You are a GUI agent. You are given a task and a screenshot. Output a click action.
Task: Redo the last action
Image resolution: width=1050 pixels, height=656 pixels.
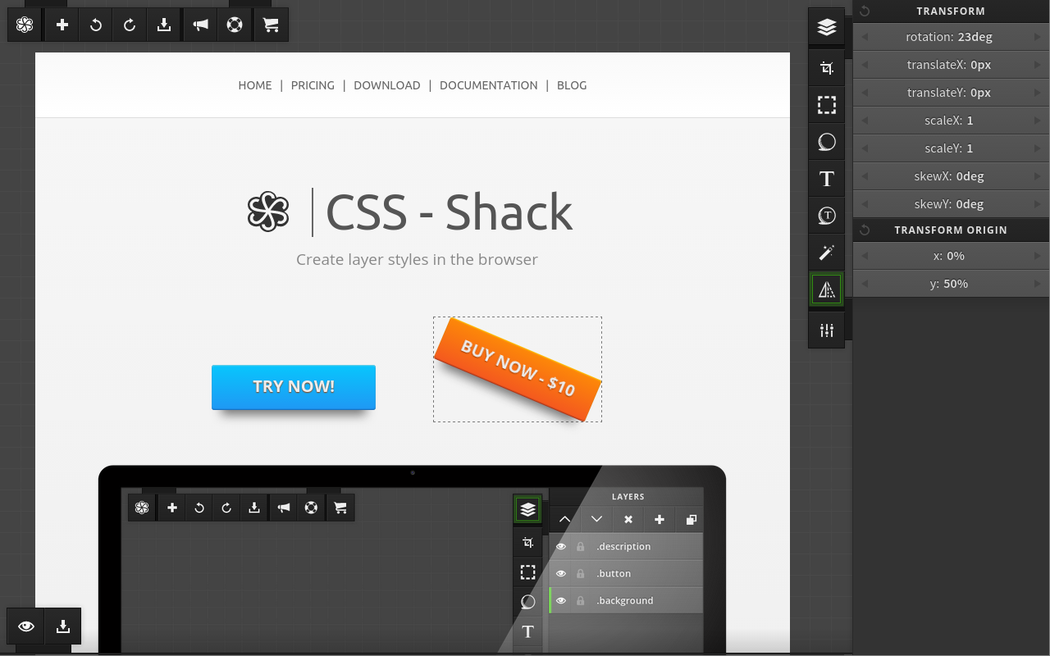tap(130, 25)
